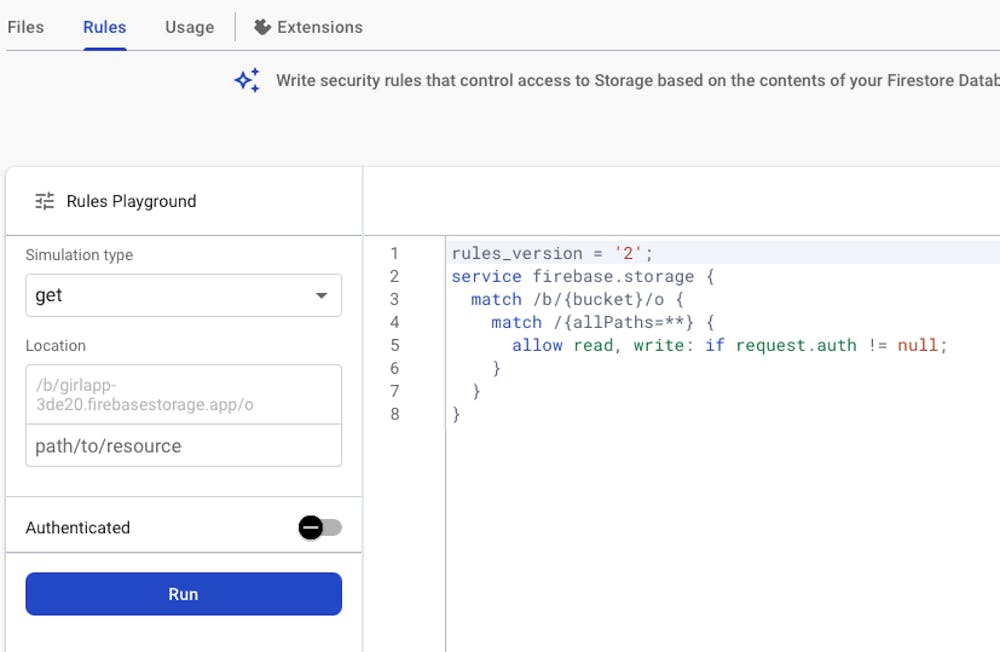Switch to the Usage tab
The height and width of the screenshot is (652, 1000).
[x=189, y=27]
